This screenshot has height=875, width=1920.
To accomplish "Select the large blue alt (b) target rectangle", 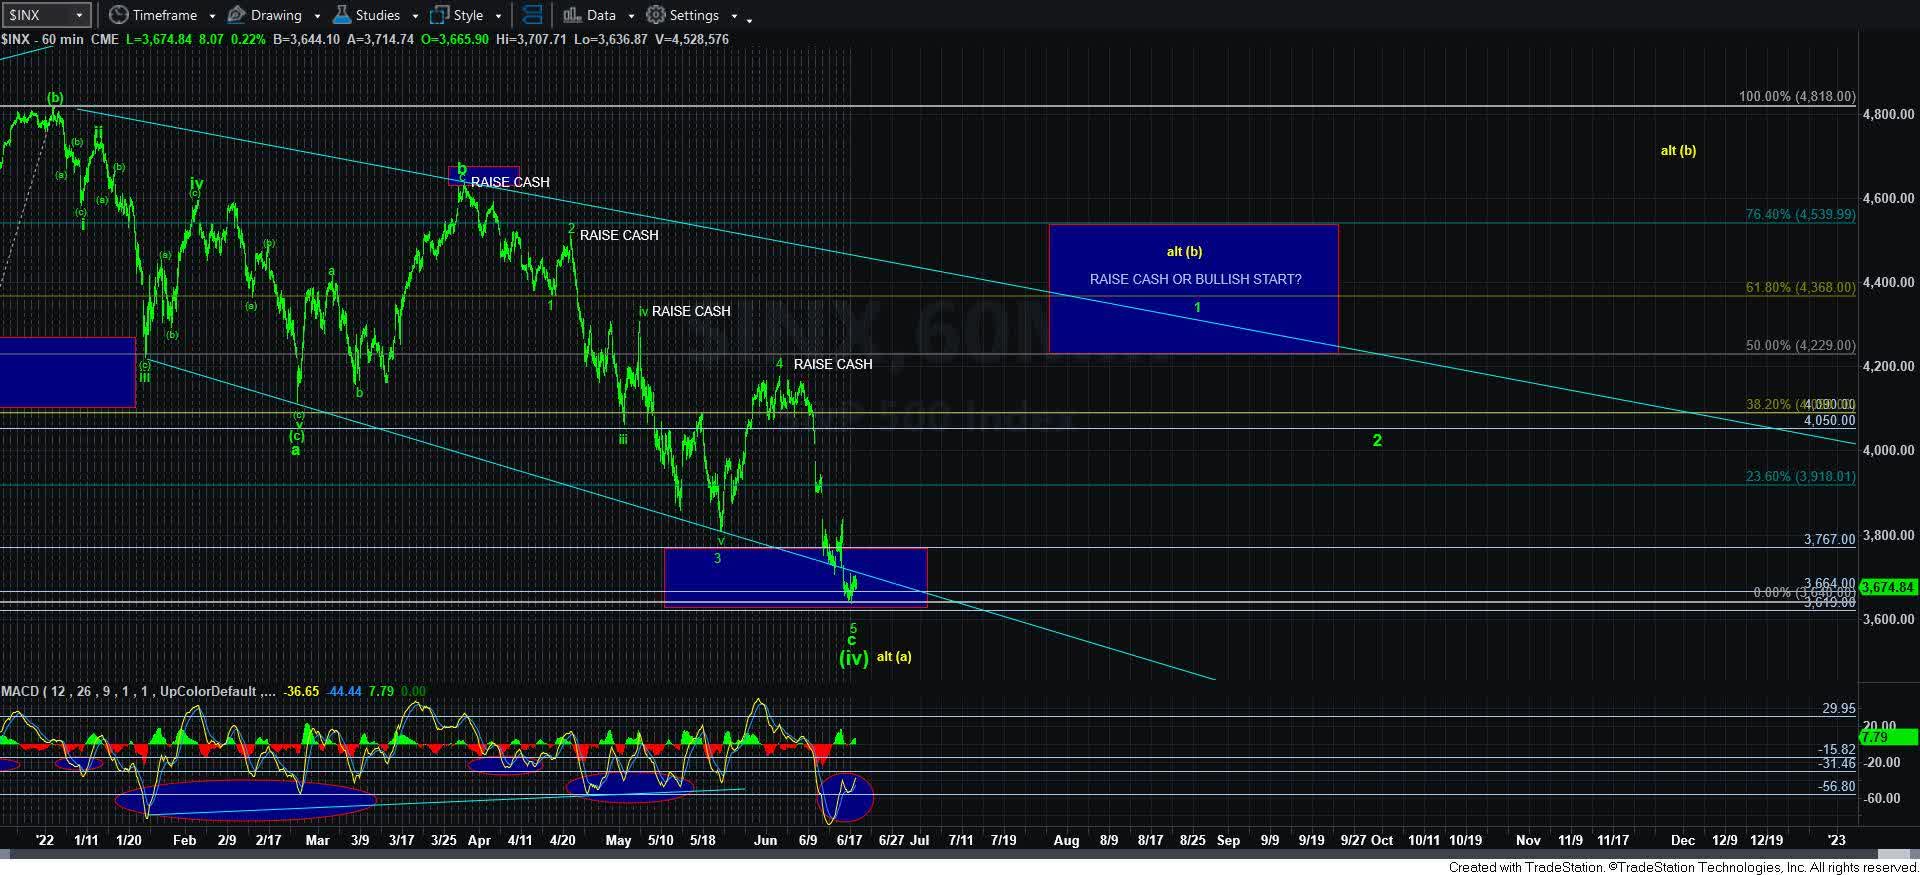I will (1193, 288).
